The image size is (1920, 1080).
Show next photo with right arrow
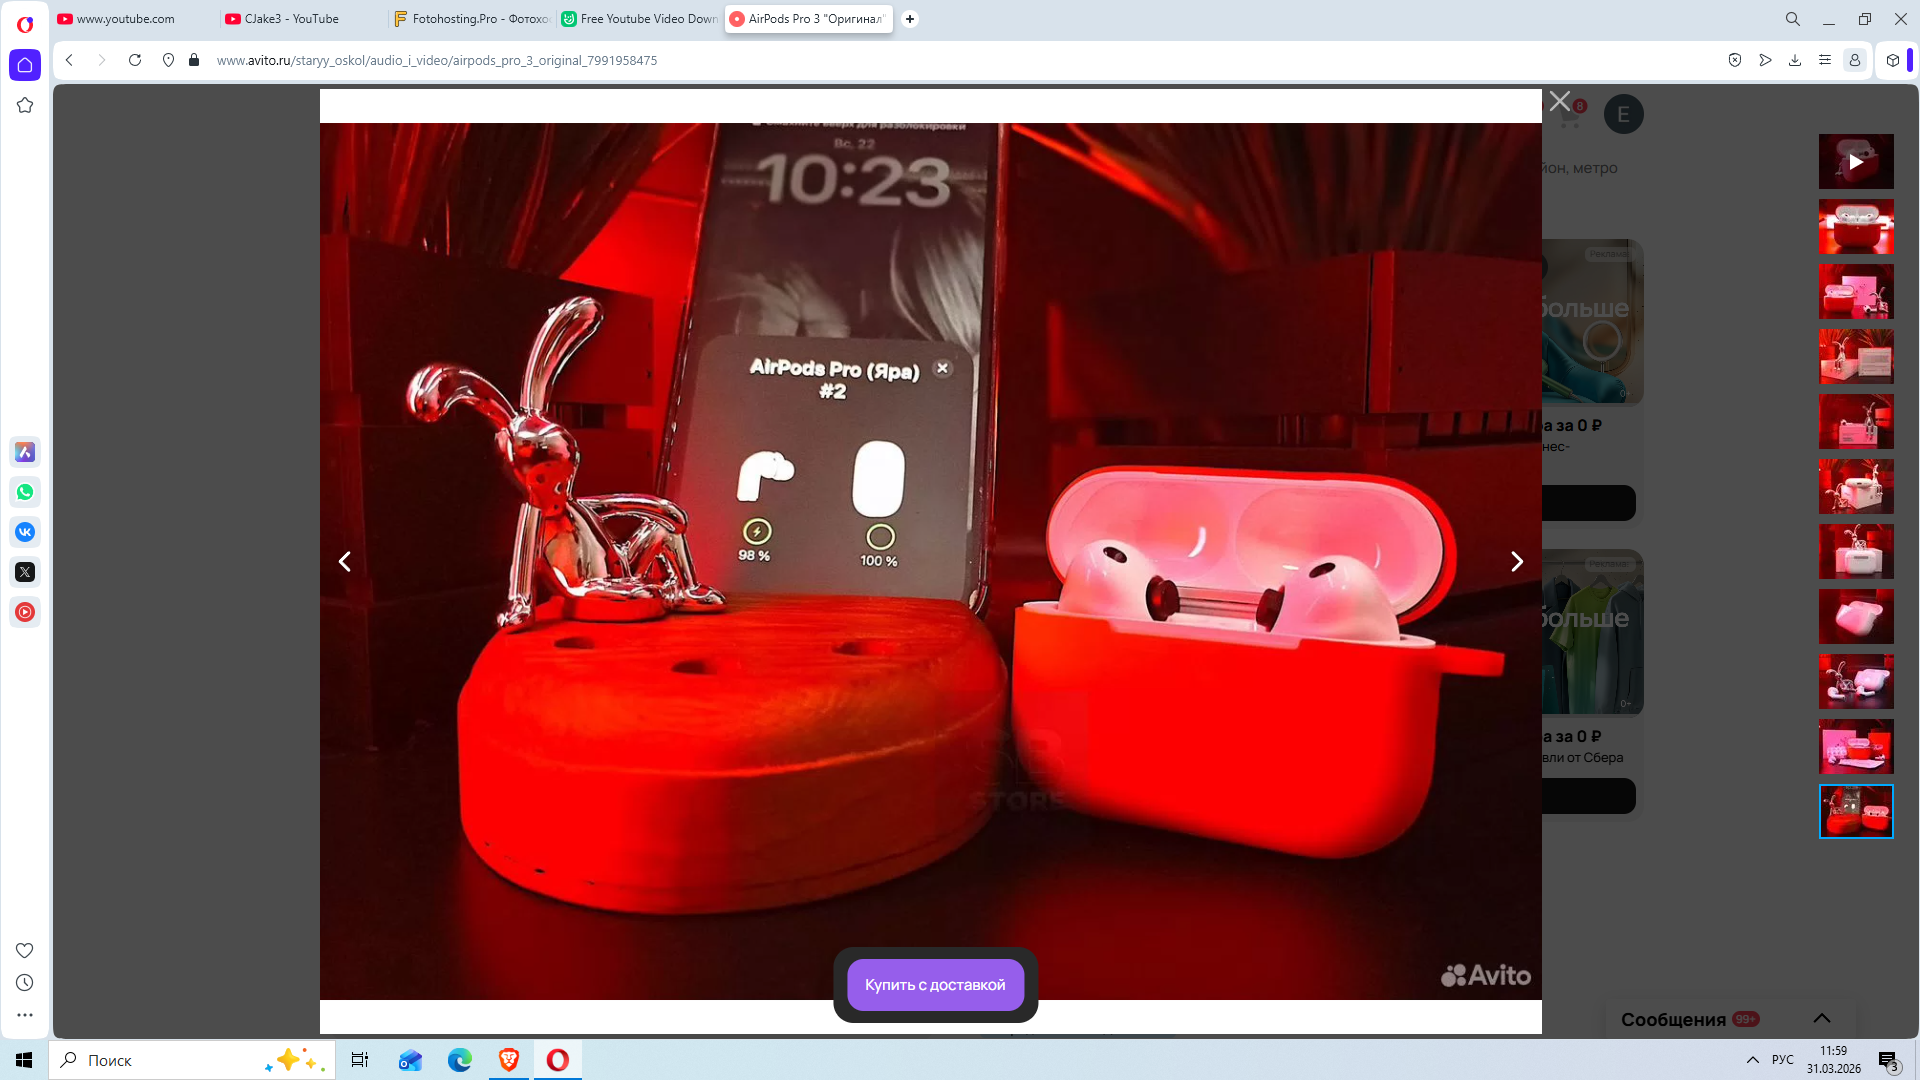[1516, 562]
